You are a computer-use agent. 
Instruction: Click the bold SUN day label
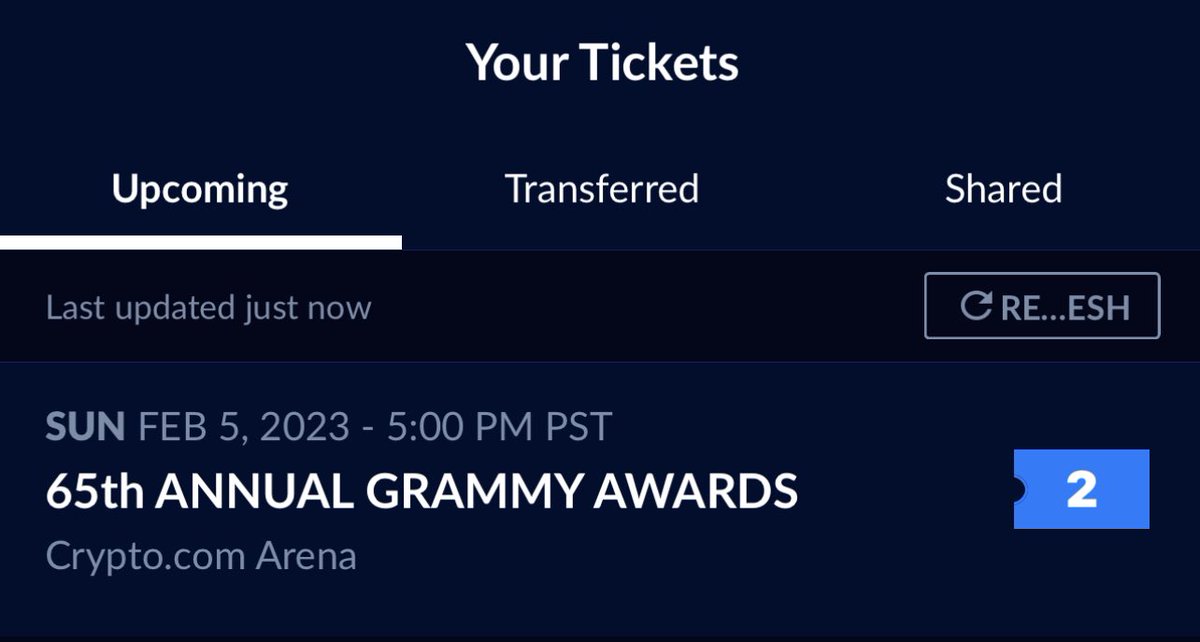(85, 427)
